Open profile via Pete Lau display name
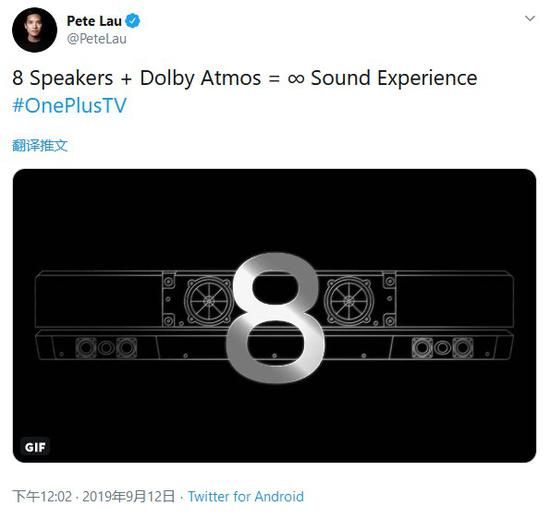Viewport: 550px width, 518px height. (94, 21)
